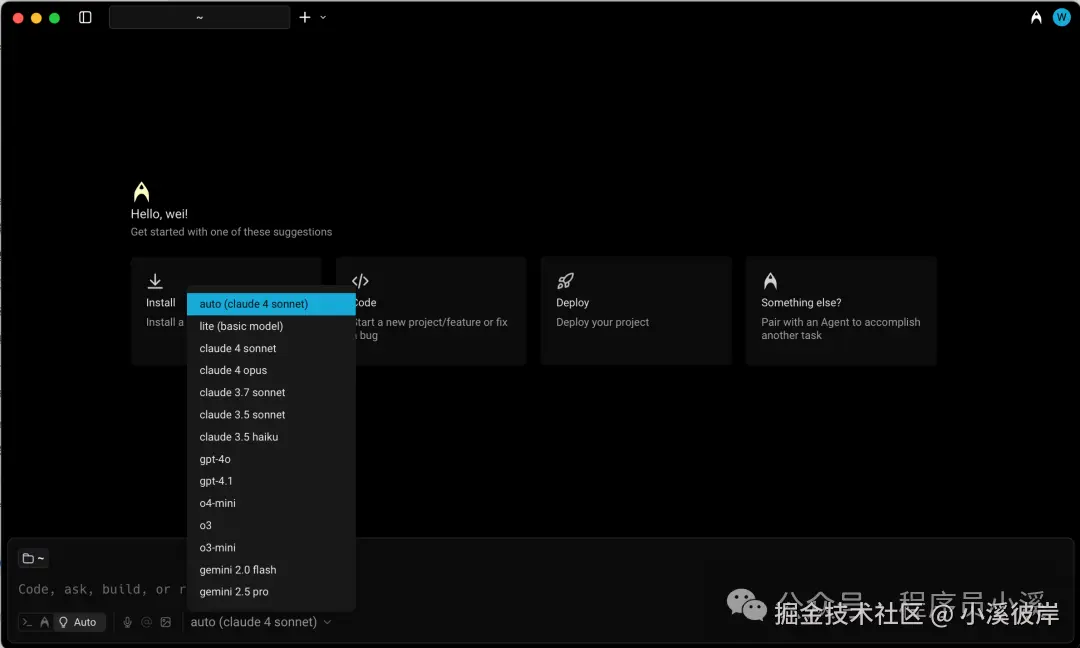Attach an image with picture icon
This screenshot has width=1080, height=648.
165,622
